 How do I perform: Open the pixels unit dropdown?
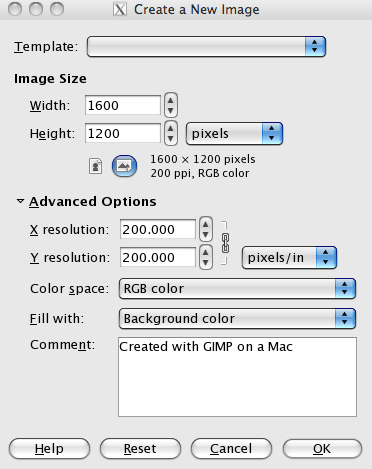[234, 134]
